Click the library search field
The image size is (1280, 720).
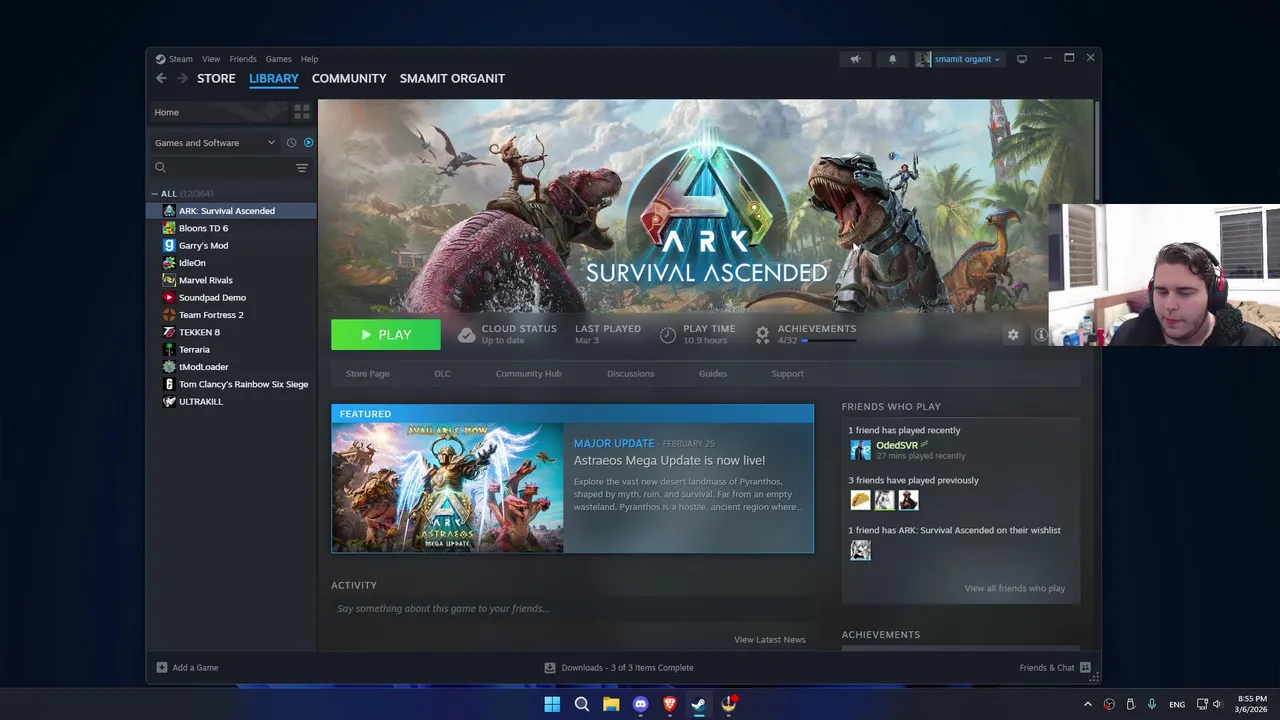(x=222, y=168)
